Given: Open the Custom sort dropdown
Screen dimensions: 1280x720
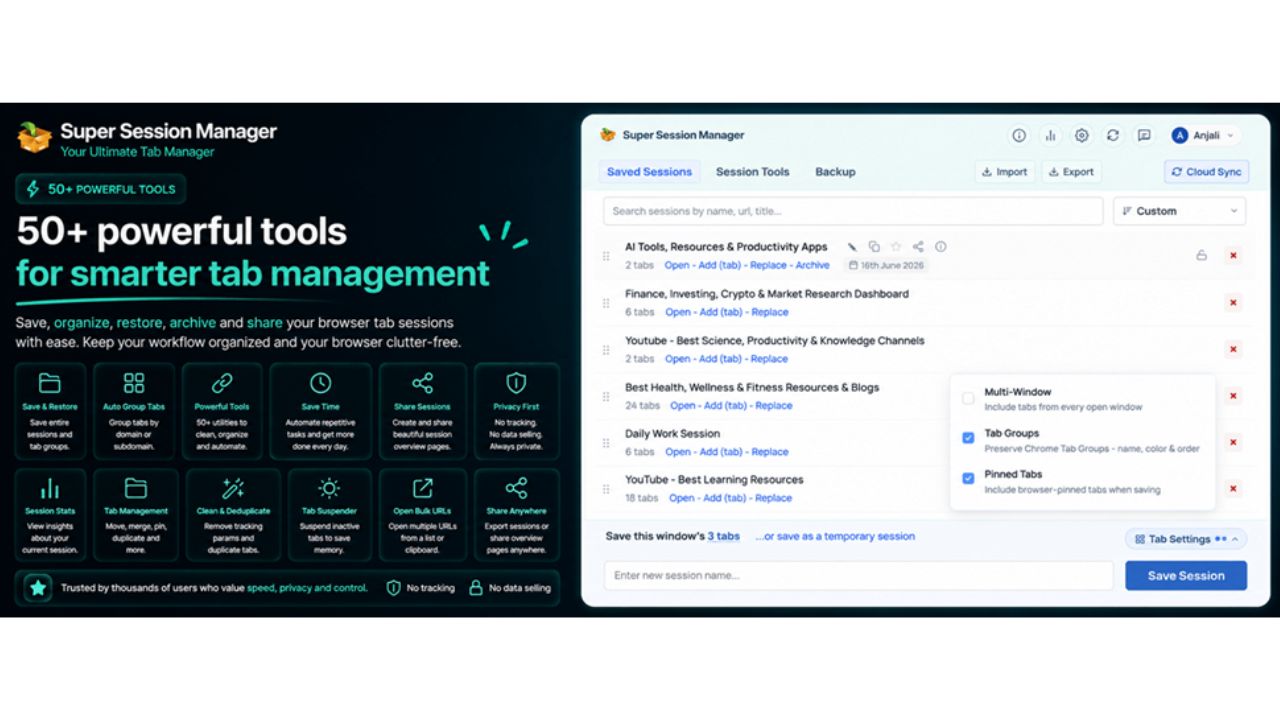Looking at the screenshot, I should coord(1180,211).
